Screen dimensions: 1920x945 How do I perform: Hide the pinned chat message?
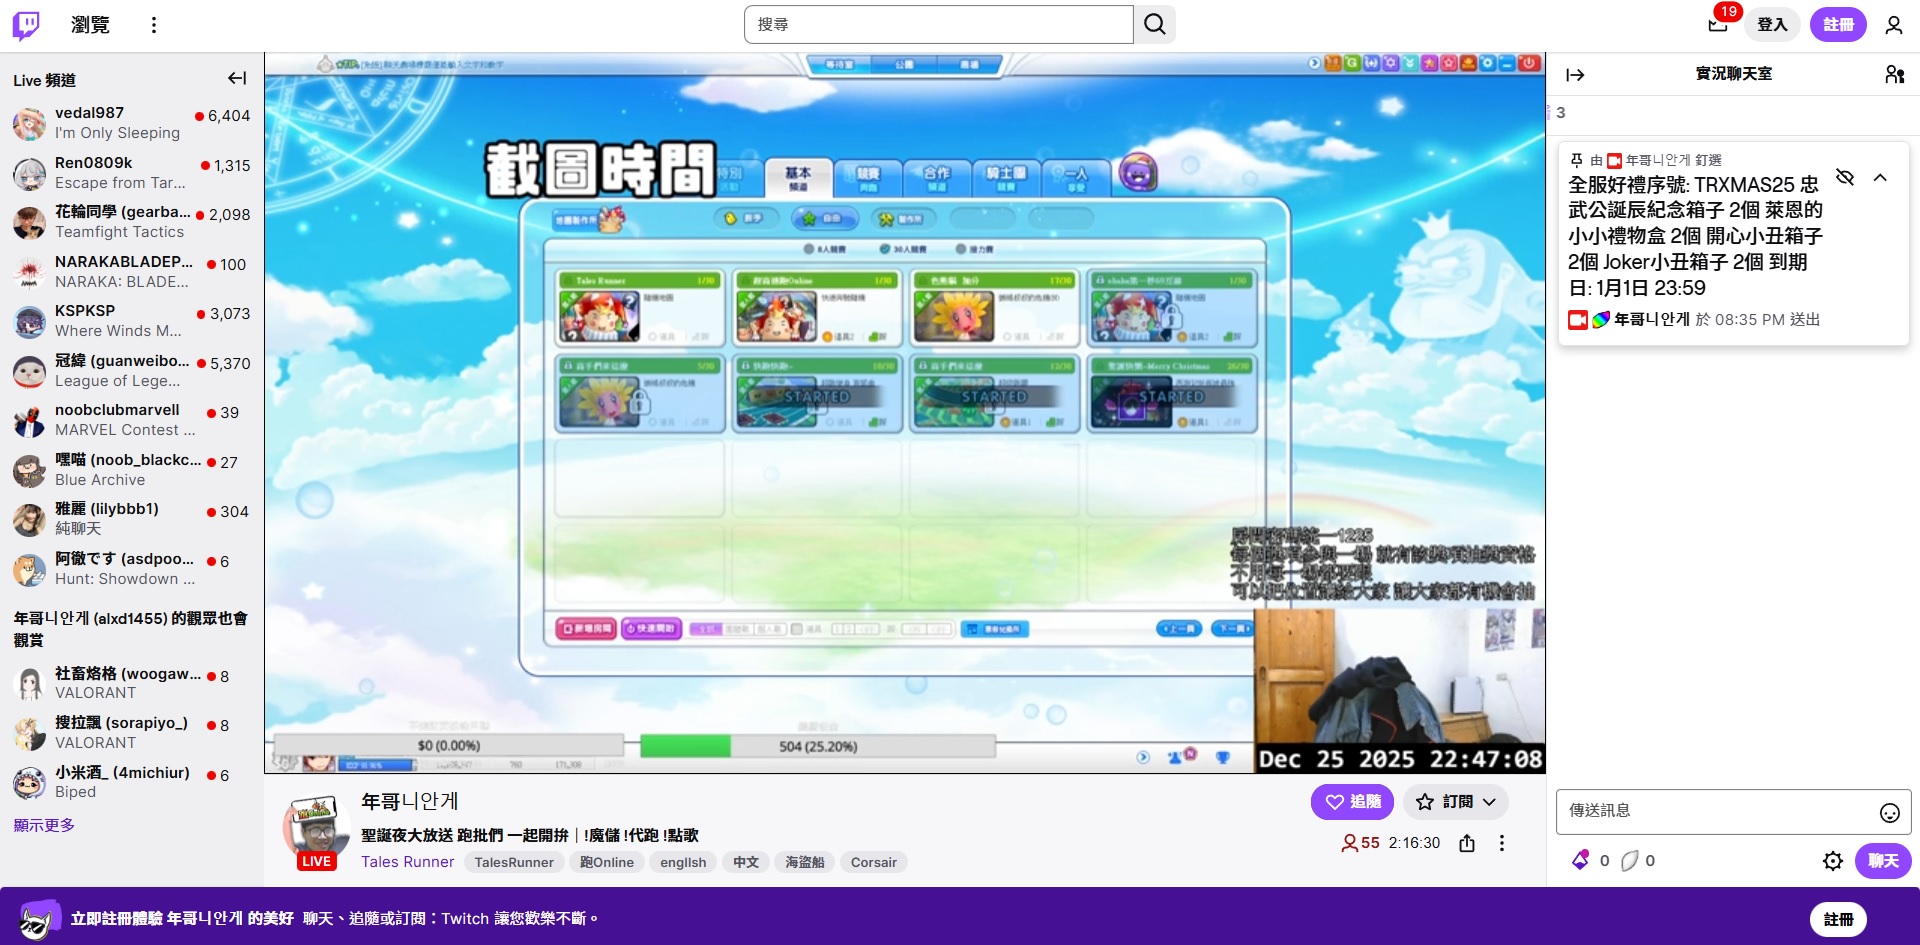tap(1845, 177)
